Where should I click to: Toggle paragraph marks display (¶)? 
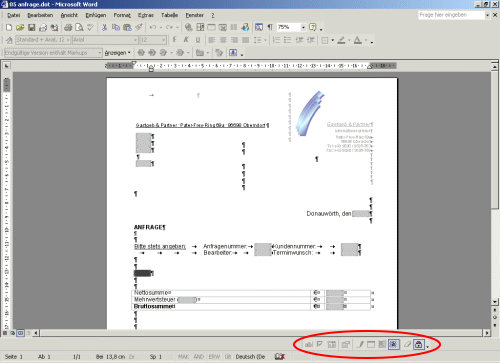coord(270,27)
